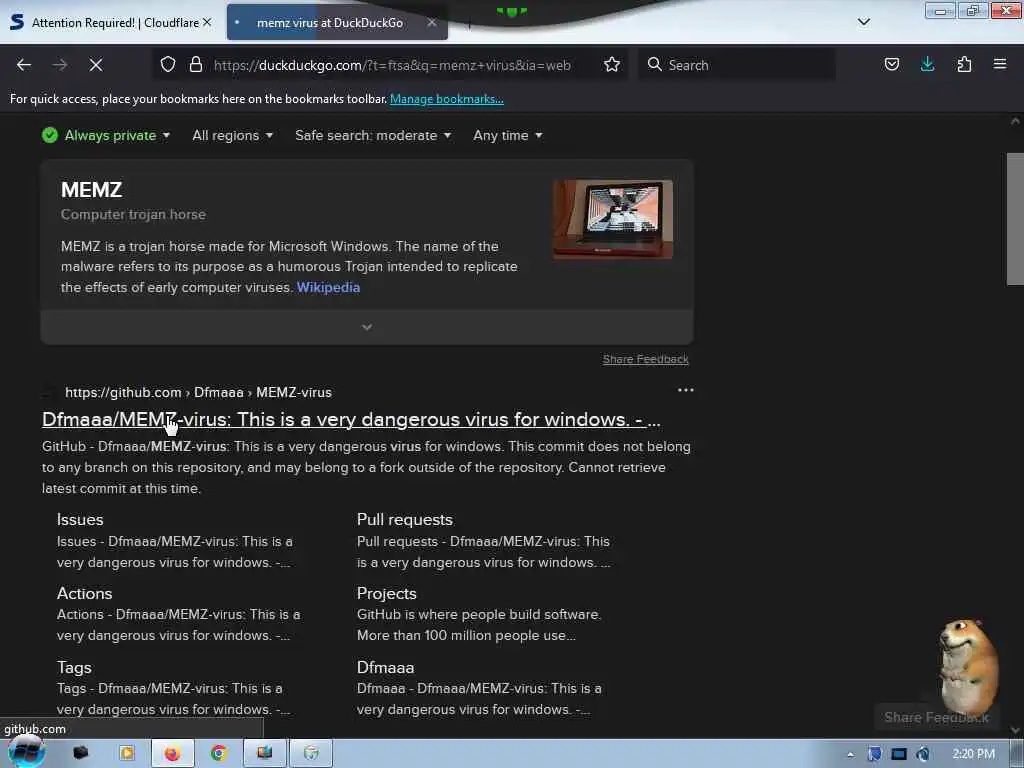Open the Extensions puzzle icon
Screen dimensions: 1024x768
click(x=964, y=65)
